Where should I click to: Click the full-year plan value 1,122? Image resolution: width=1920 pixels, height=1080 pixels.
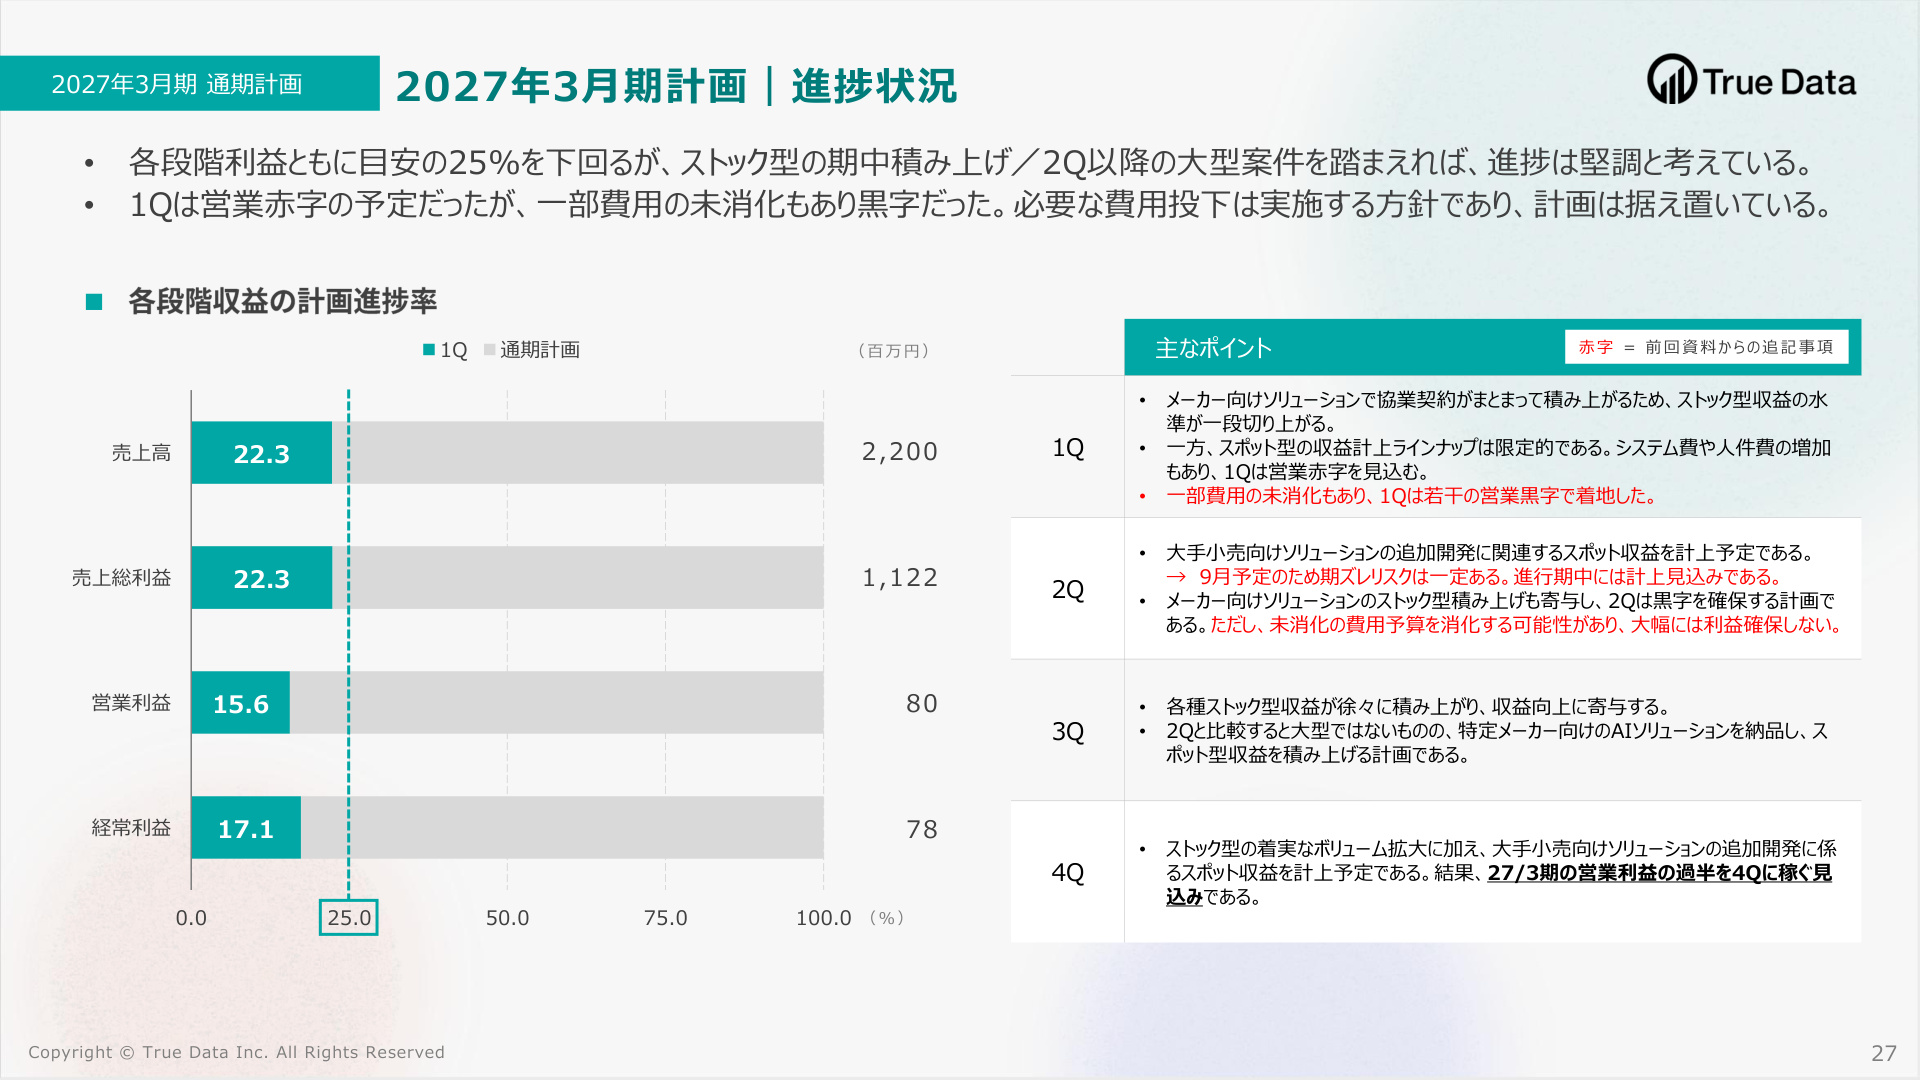pyautogui.click(x=900, y=578)
